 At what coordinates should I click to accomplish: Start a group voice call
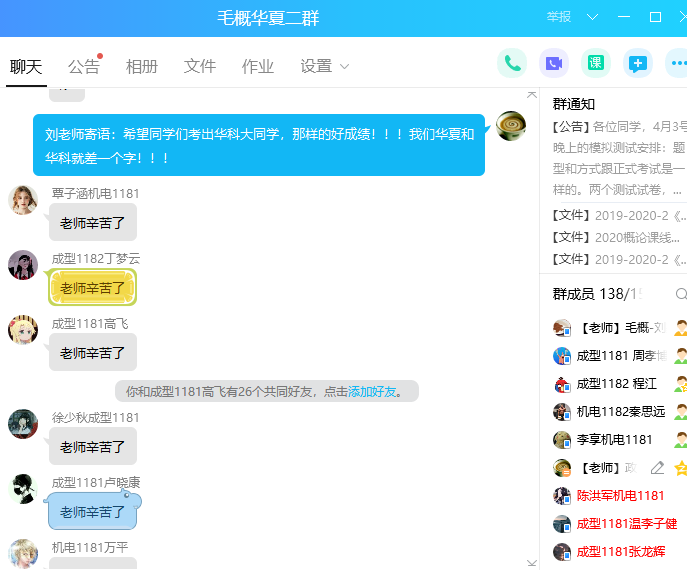point(512,63)
